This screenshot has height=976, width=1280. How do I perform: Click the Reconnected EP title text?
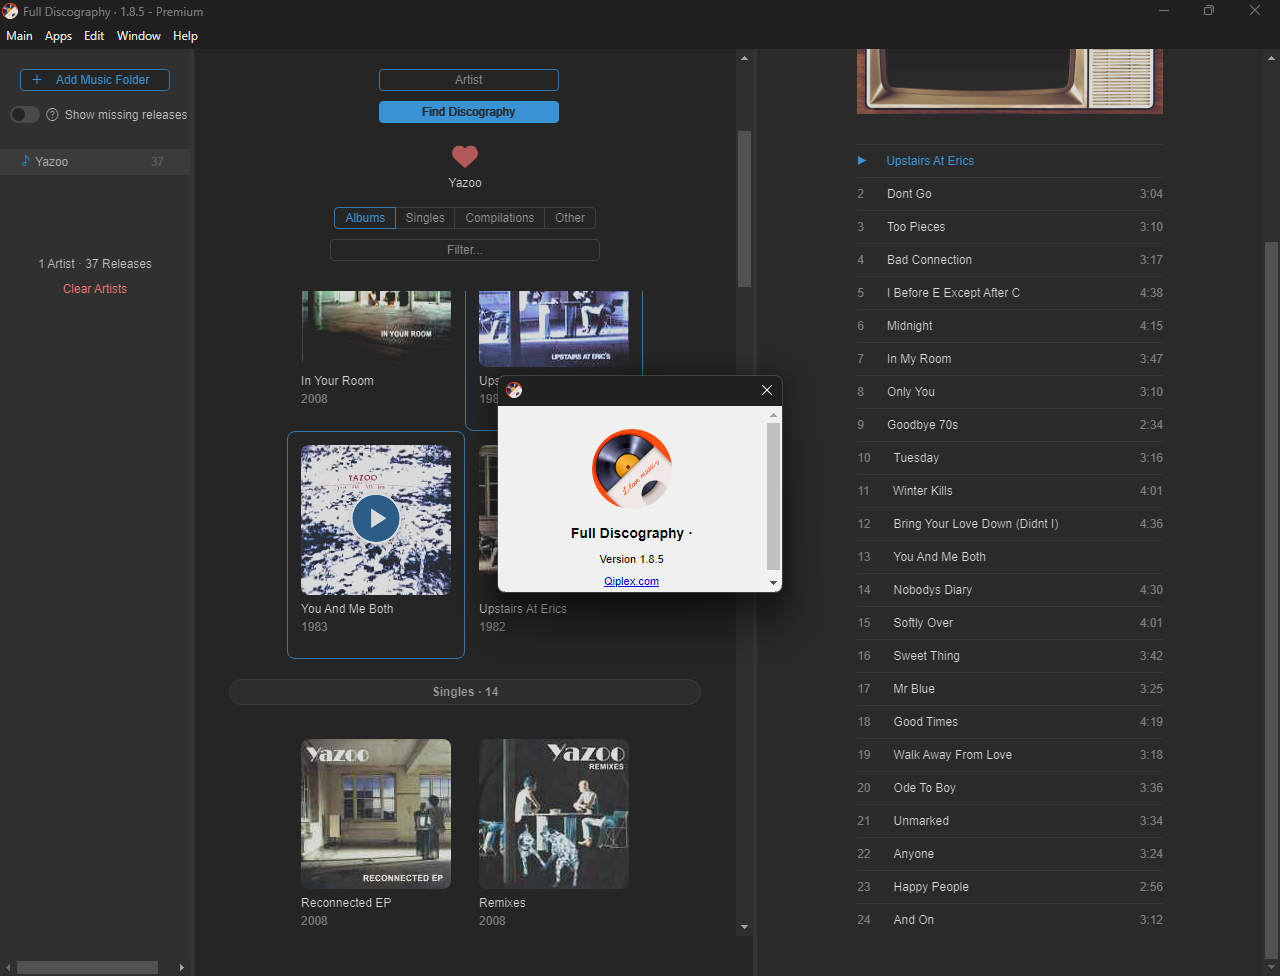coord(346,903)
